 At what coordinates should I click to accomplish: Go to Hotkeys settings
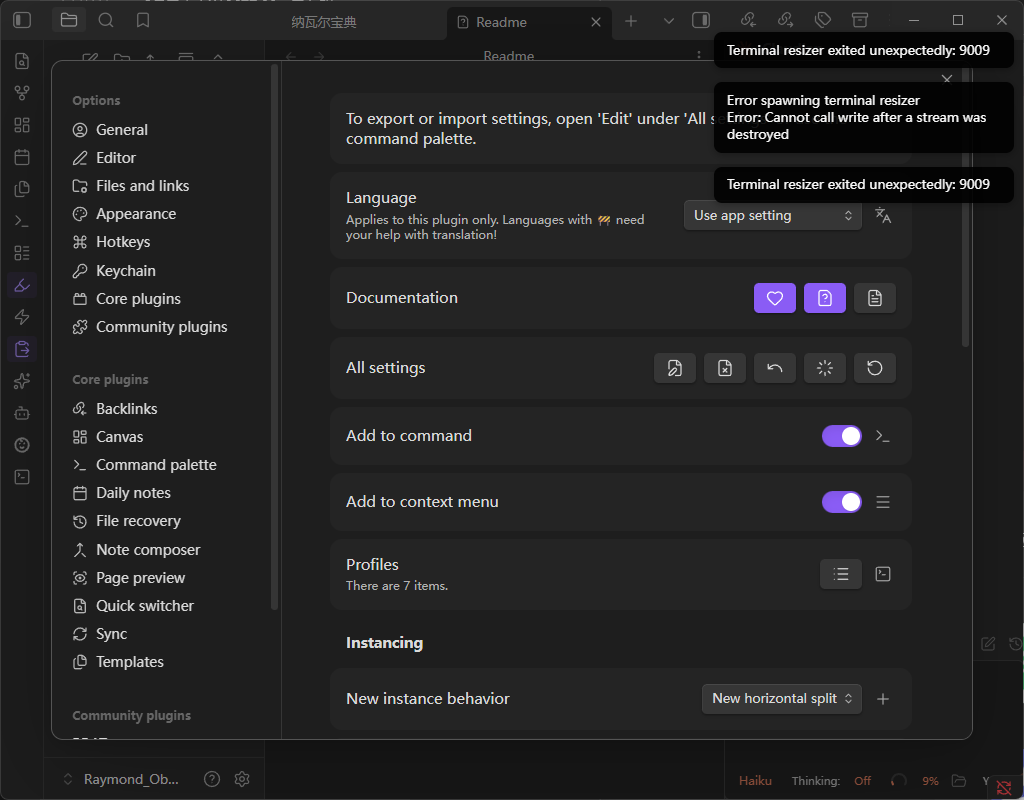123,242
